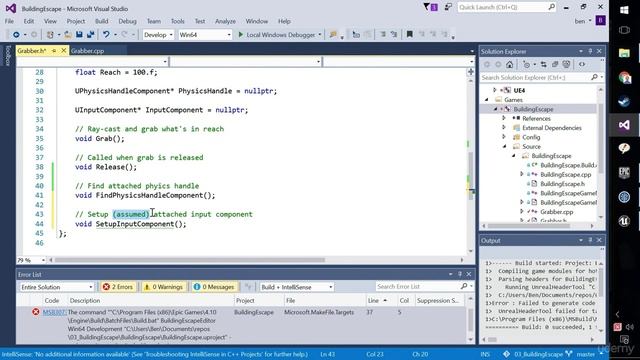
Task: Click the Undo arrow icon
Action: tap(106, 35)
